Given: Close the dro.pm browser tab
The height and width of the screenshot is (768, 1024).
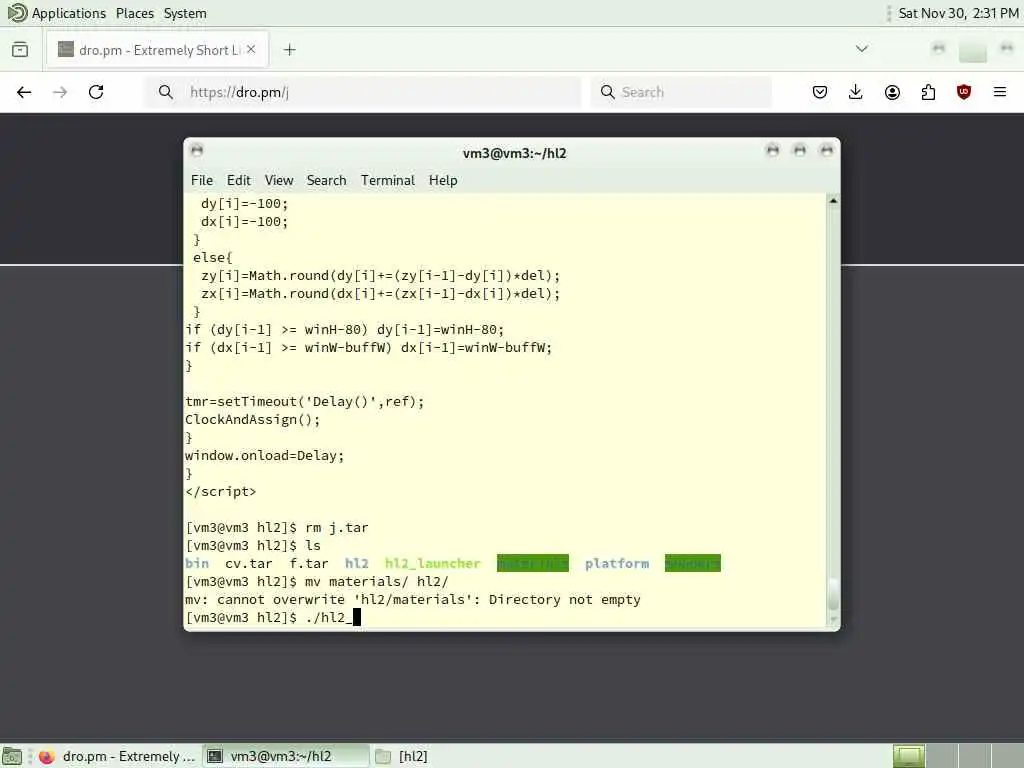Looking at the screenshot, I should coord(251,50).
